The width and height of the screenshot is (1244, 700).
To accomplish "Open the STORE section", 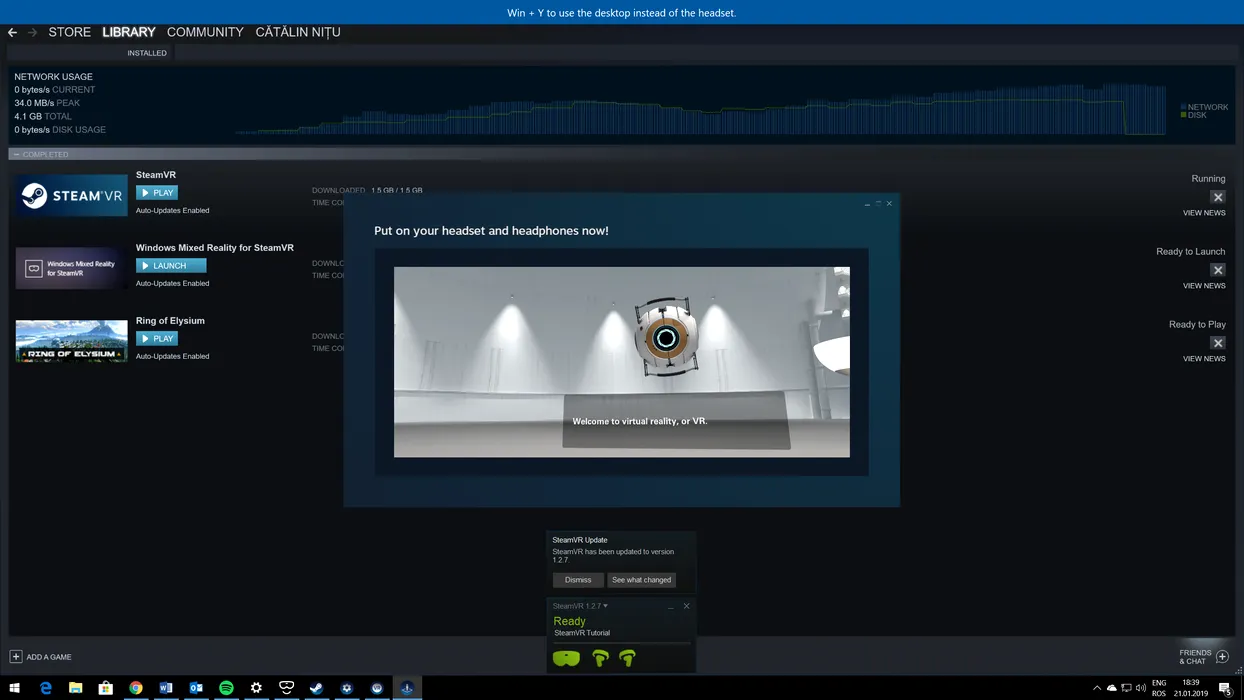I will tap(70, 32).
